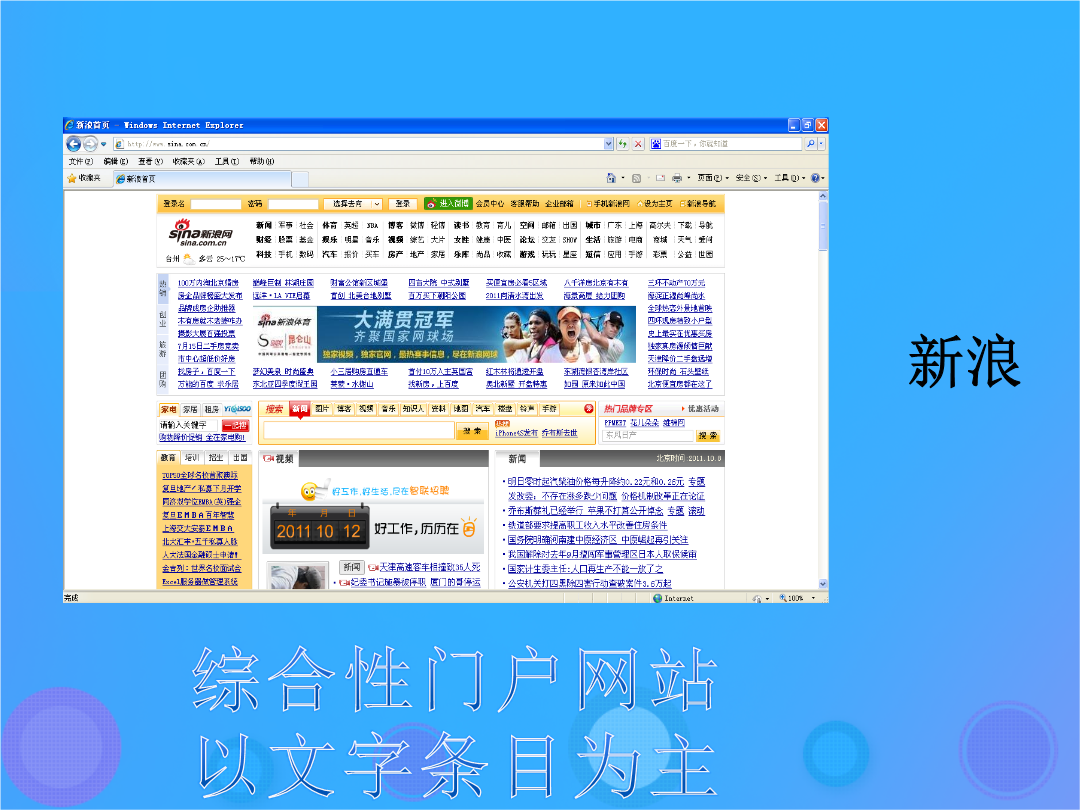Click the green Refresh button beside address bar
The height and width of the screenshot is (810, 1080).
(623, 144)
